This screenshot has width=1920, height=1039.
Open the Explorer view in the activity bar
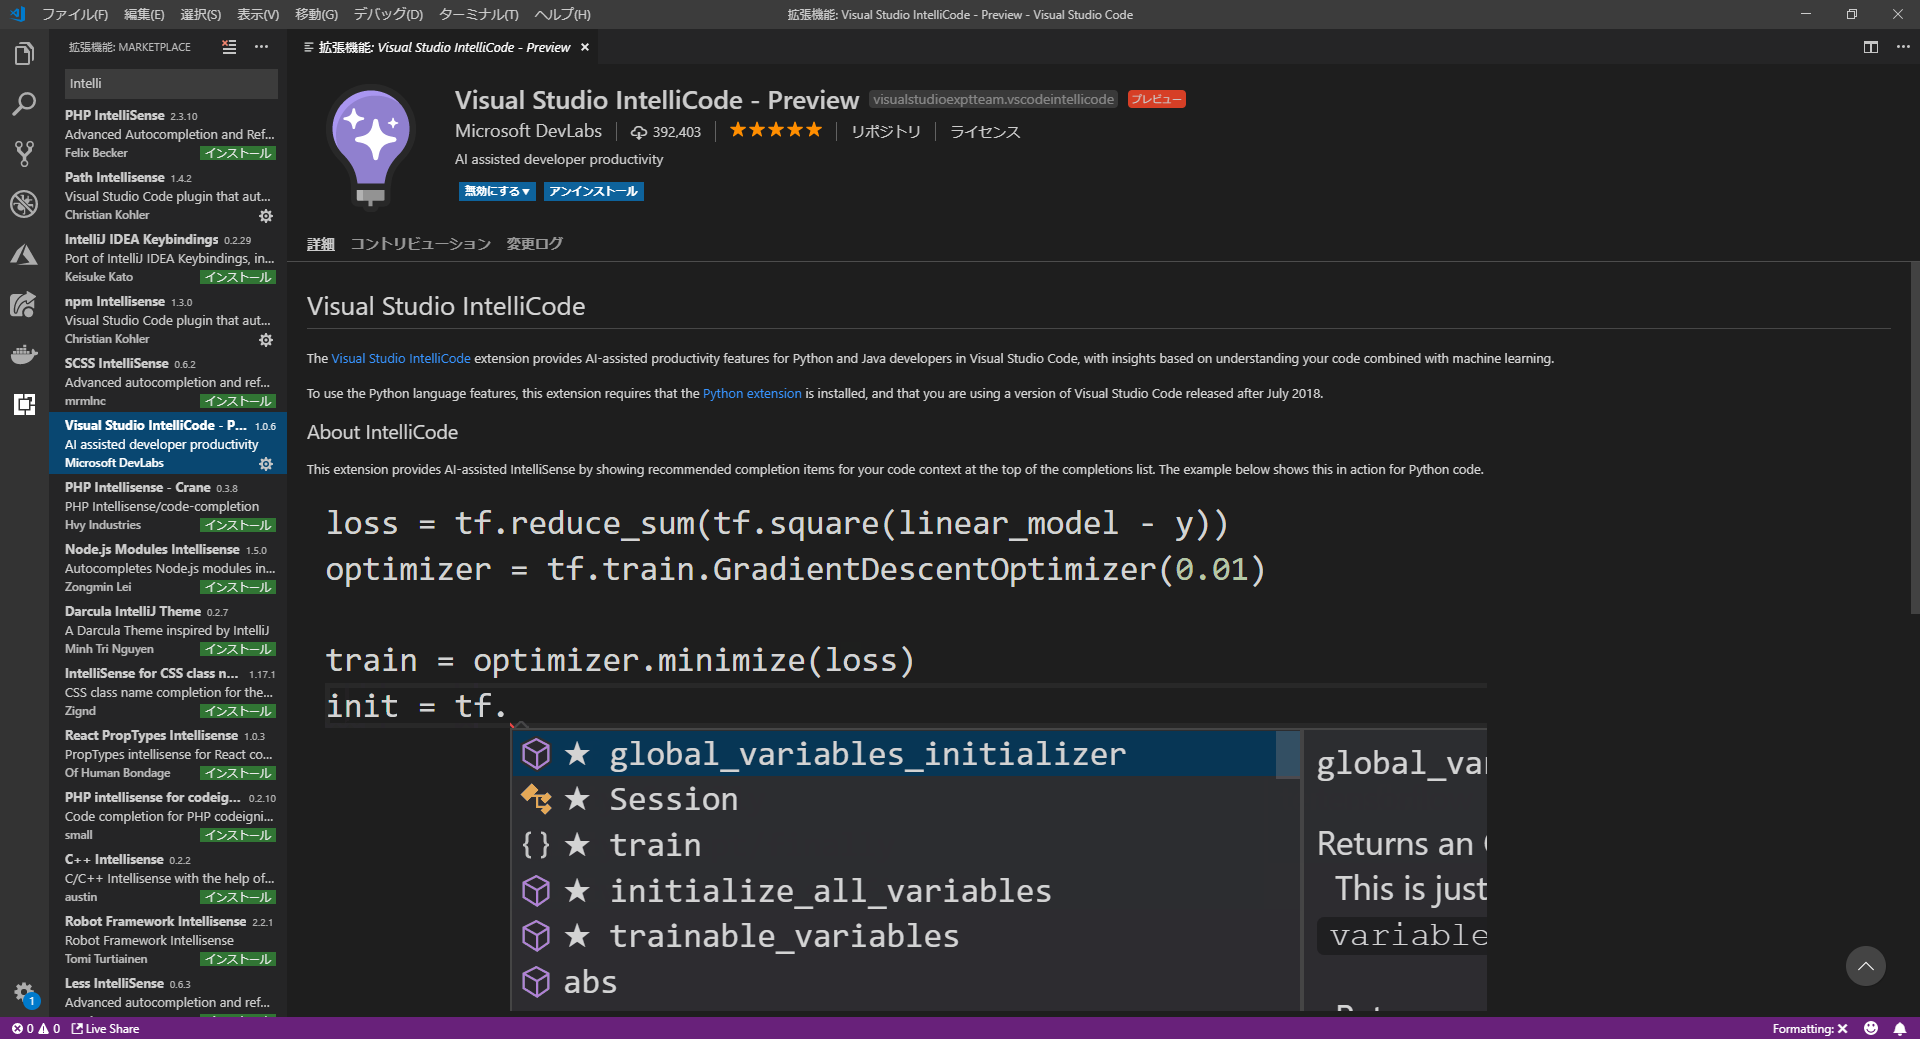[24, 54]
